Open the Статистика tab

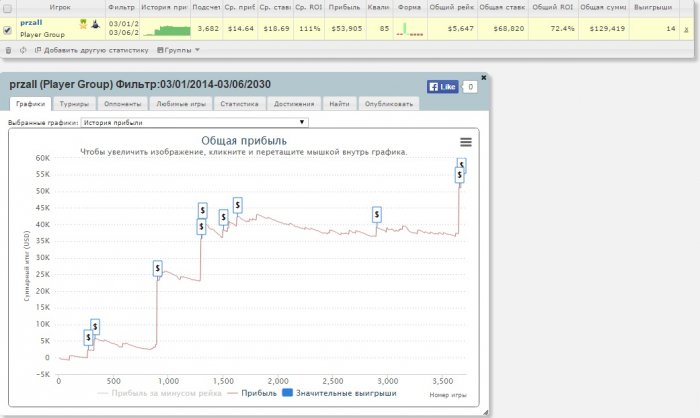[239, 104]
